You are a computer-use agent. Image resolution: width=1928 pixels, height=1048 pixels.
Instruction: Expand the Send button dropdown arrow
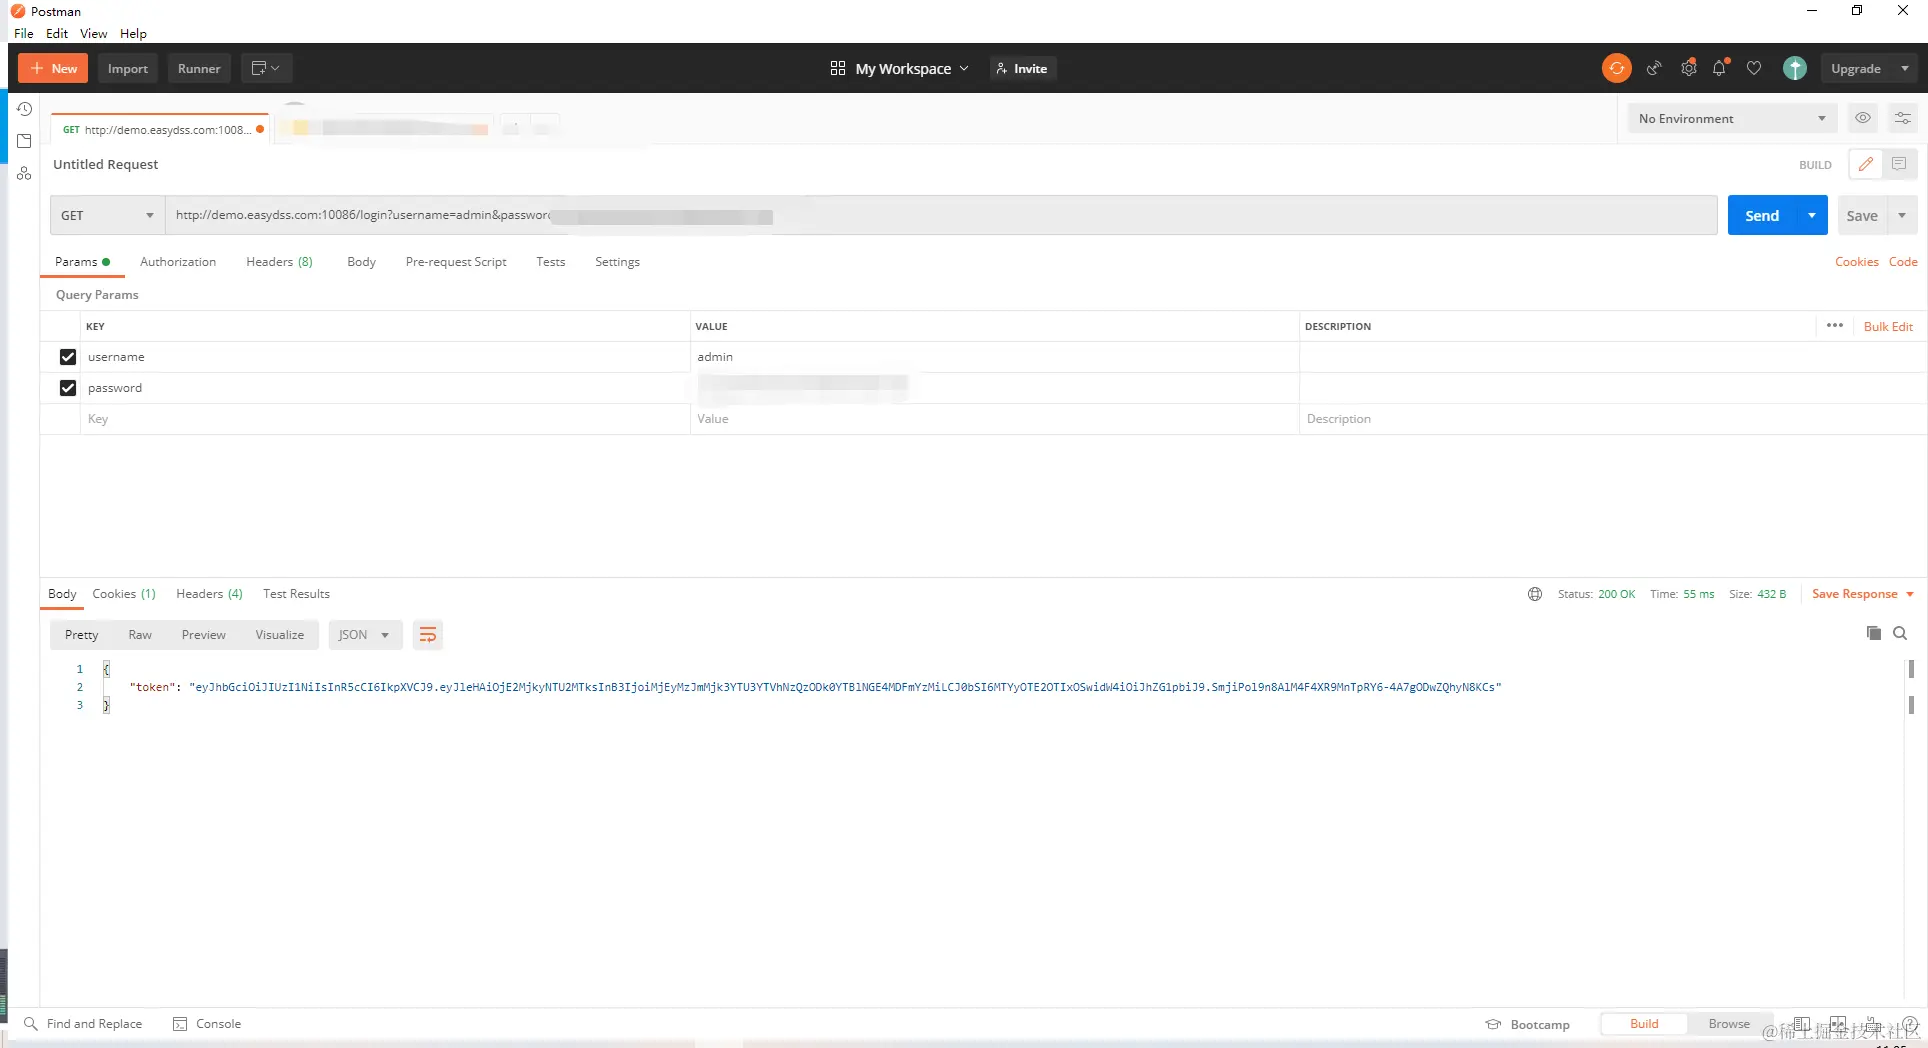coord(1812,215)
